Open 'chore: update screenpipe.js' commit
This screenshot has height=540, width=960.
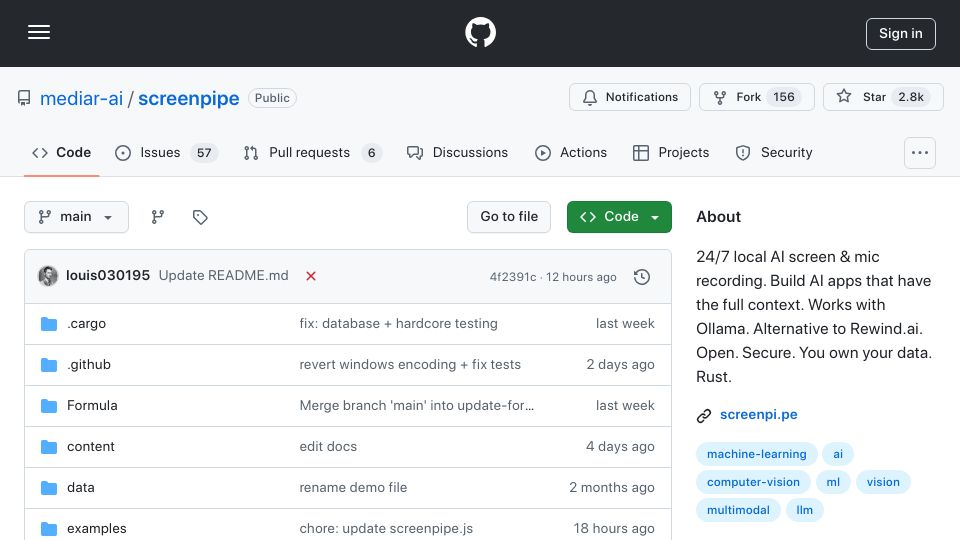(386, 528)
